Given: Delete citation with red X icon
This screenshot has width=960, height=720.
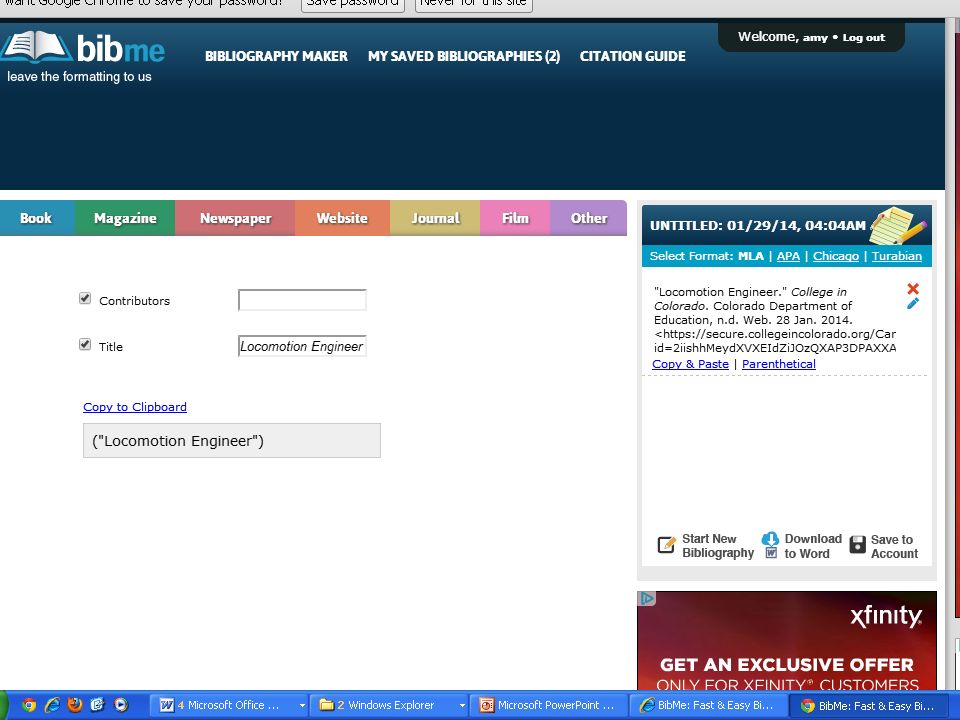Looking at the screenshot, I should click(913, 288).
